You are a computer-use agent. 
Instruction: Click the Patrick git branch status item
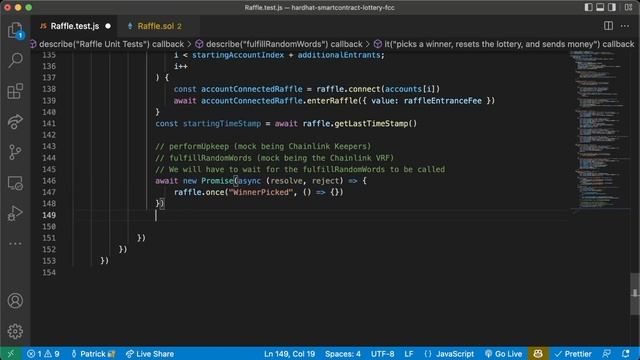pyautogui.click(x=93, y=354)
